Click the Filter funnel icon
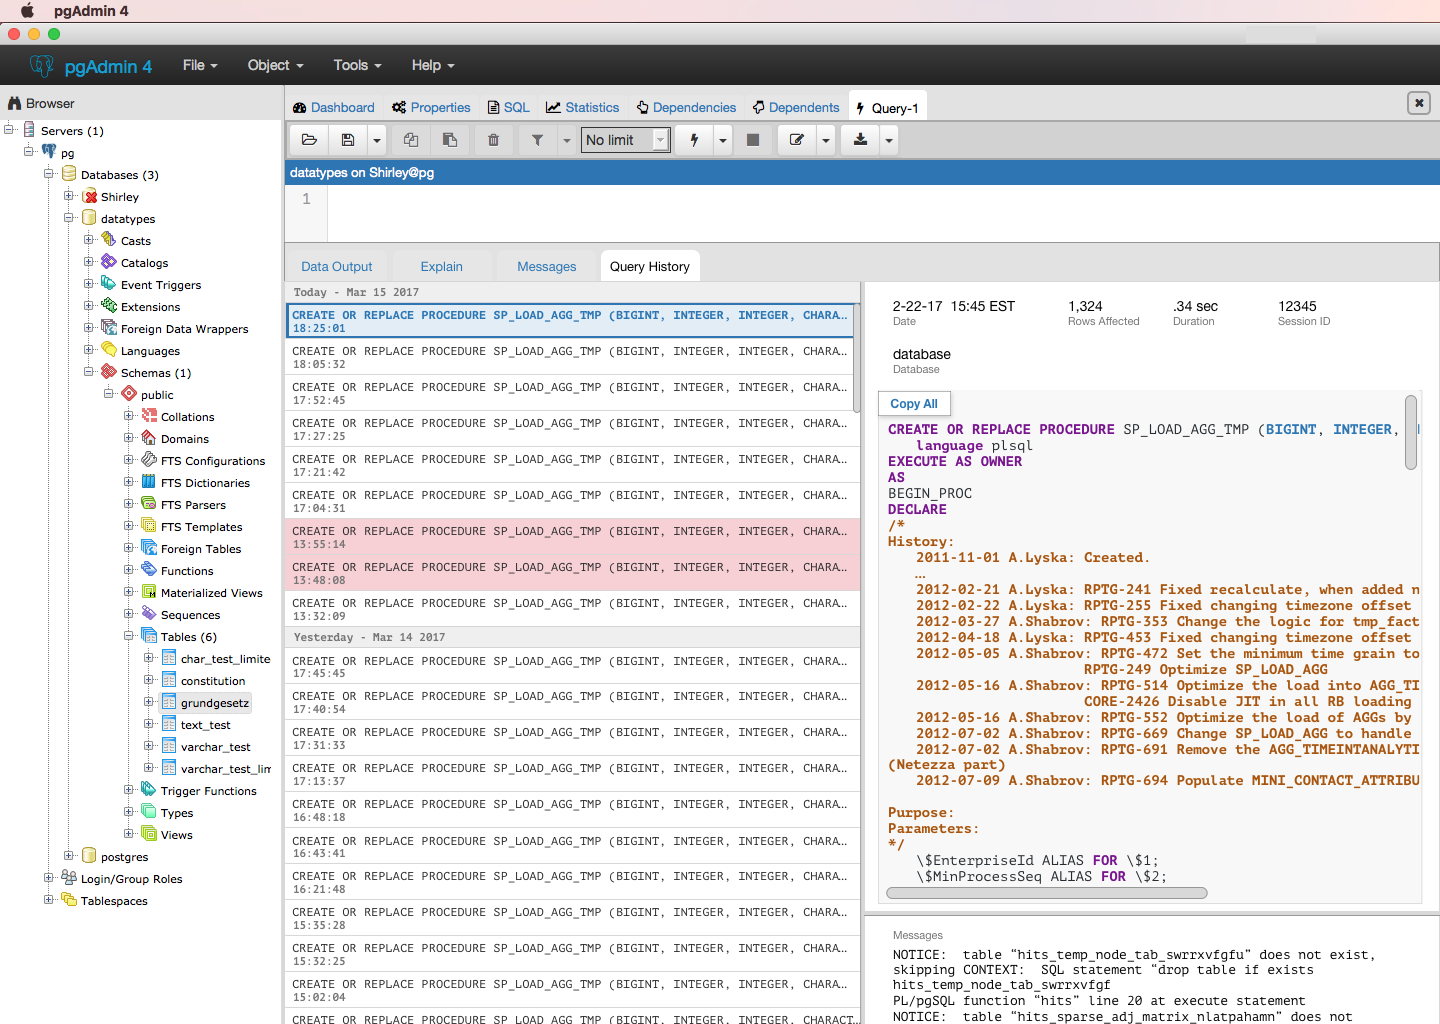Viewport: 1440px width, 1024px height. pos(537,140)
